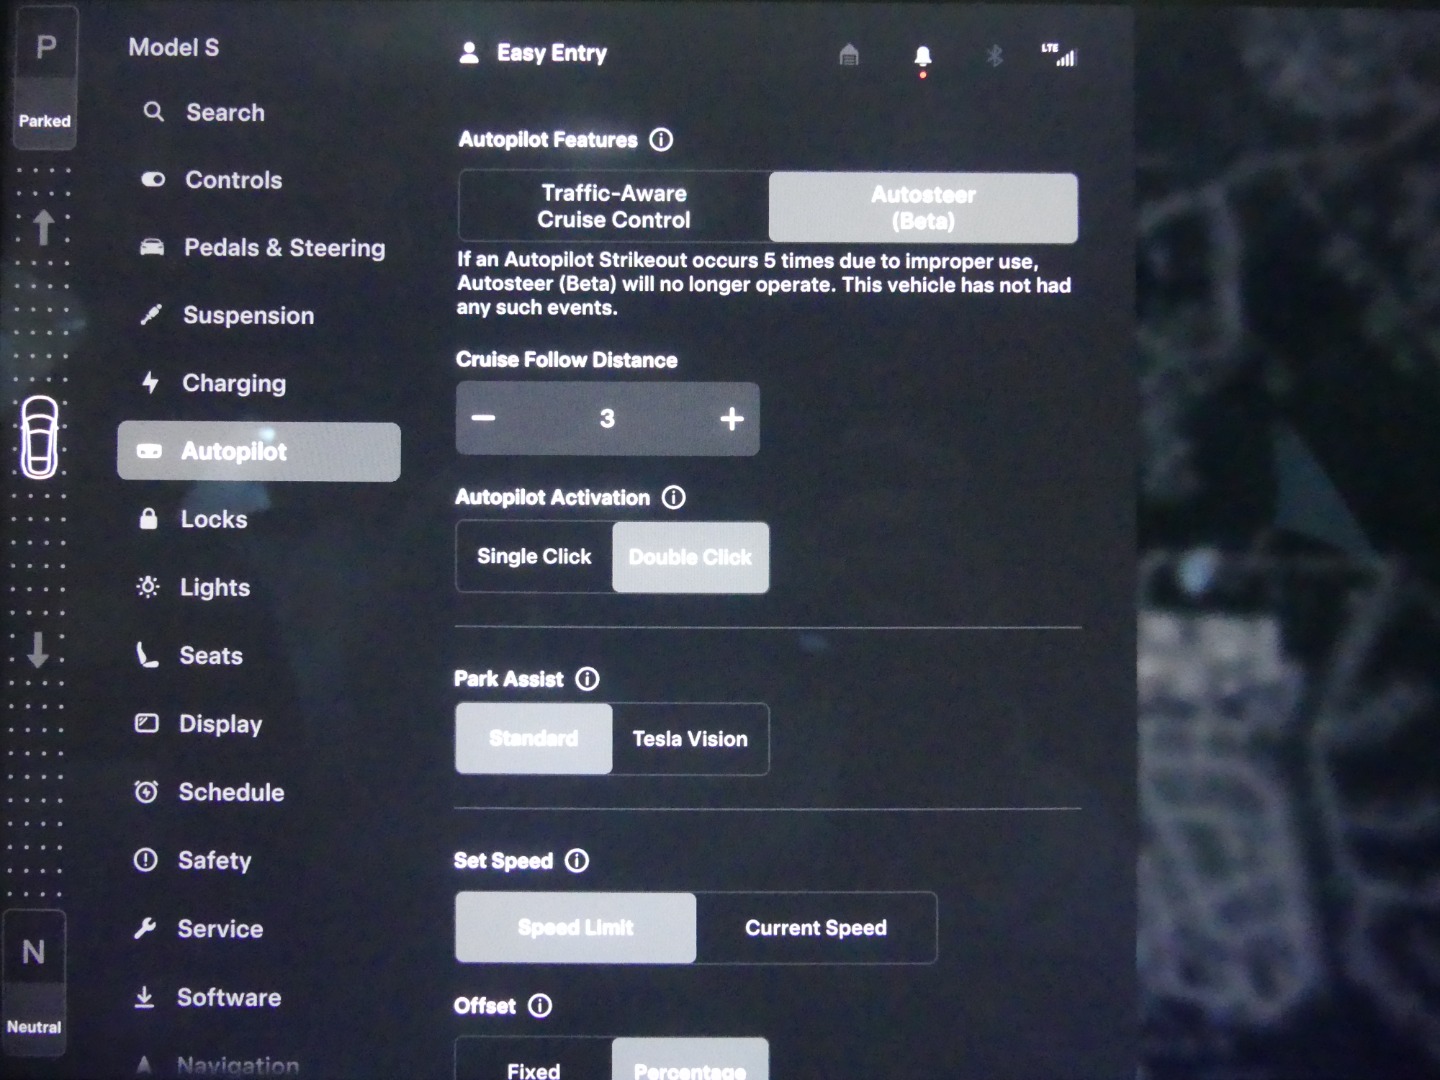This screenshot has height=1080, width=1440.
Task: Select Traffic-Aware Cruise Control option
Action: [614, 207]
